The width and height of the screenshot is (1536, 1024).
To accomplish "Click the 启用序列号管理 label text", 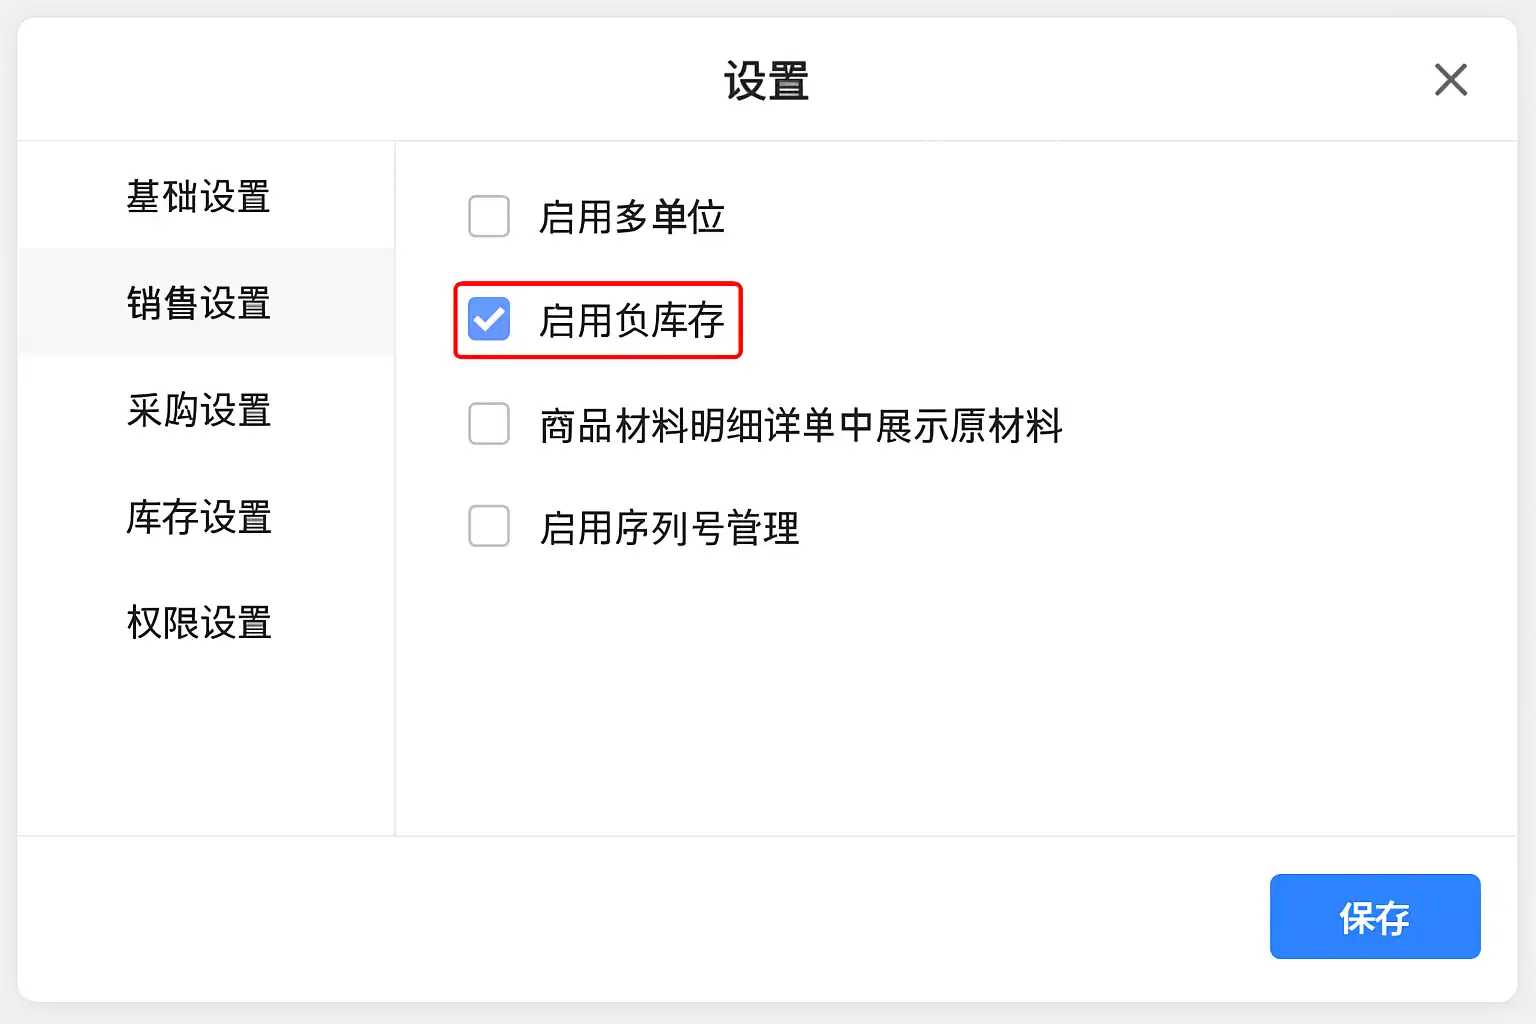I will click(669, 528).
